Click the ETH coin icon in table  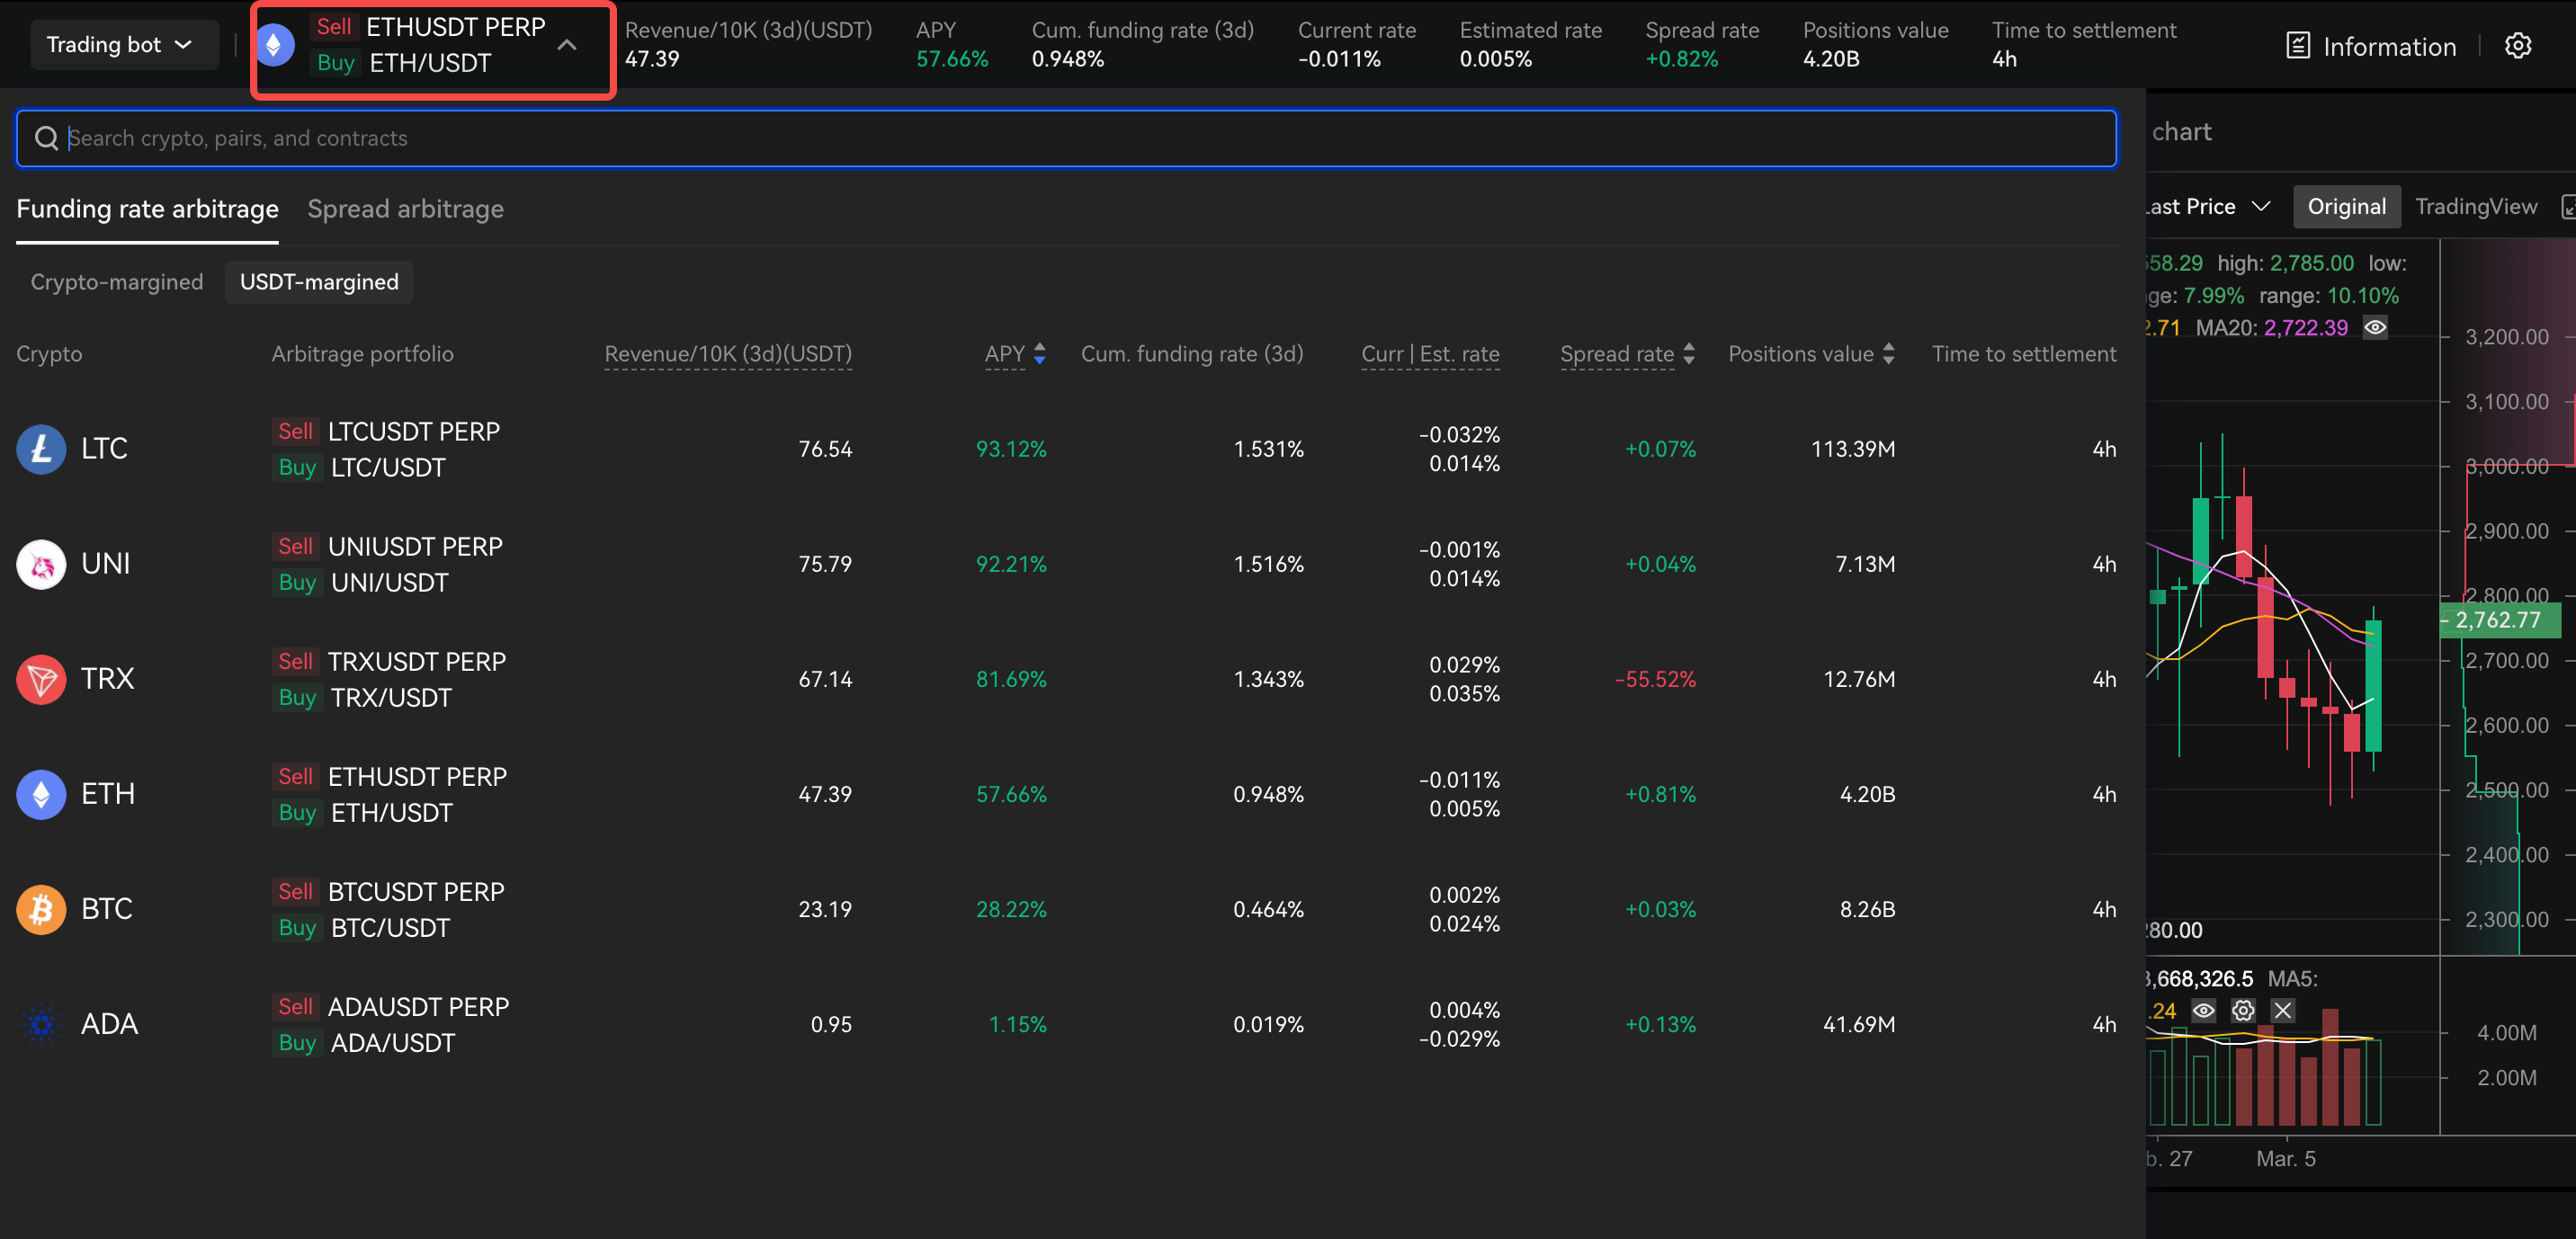tap(41, 794)
